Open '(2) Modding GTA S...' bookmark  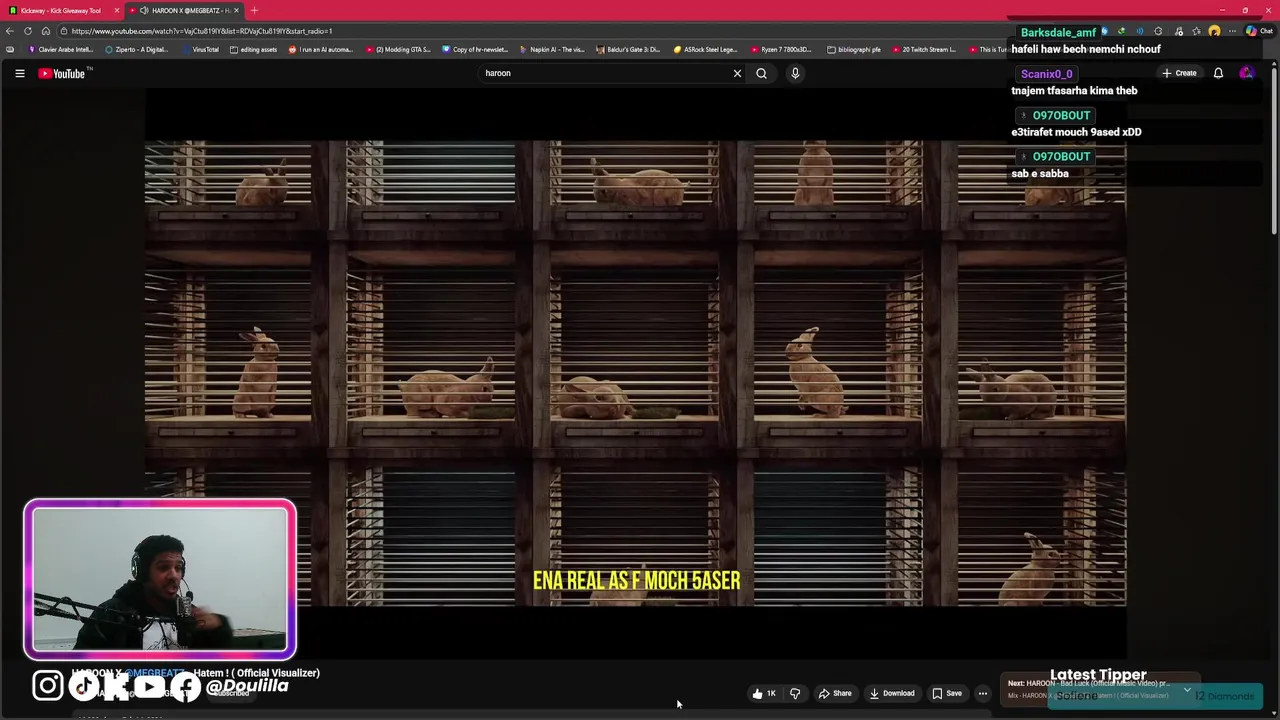pos(398,49)
